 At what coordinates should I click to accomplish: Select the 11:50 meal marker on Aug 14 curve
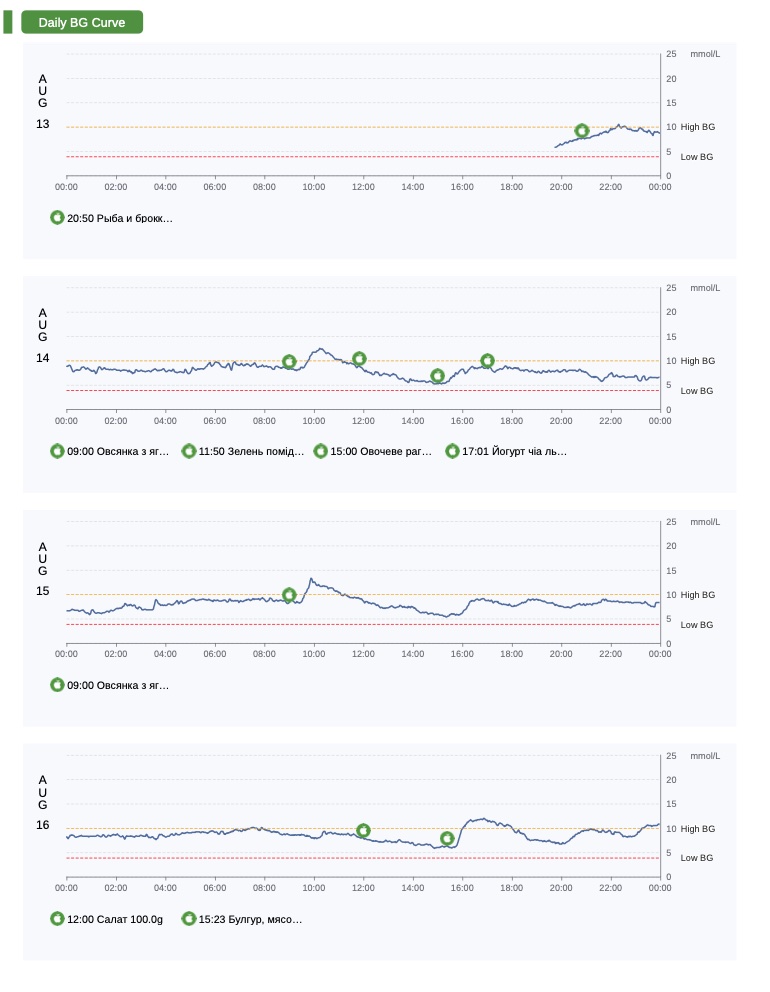(x=360, y=359)
